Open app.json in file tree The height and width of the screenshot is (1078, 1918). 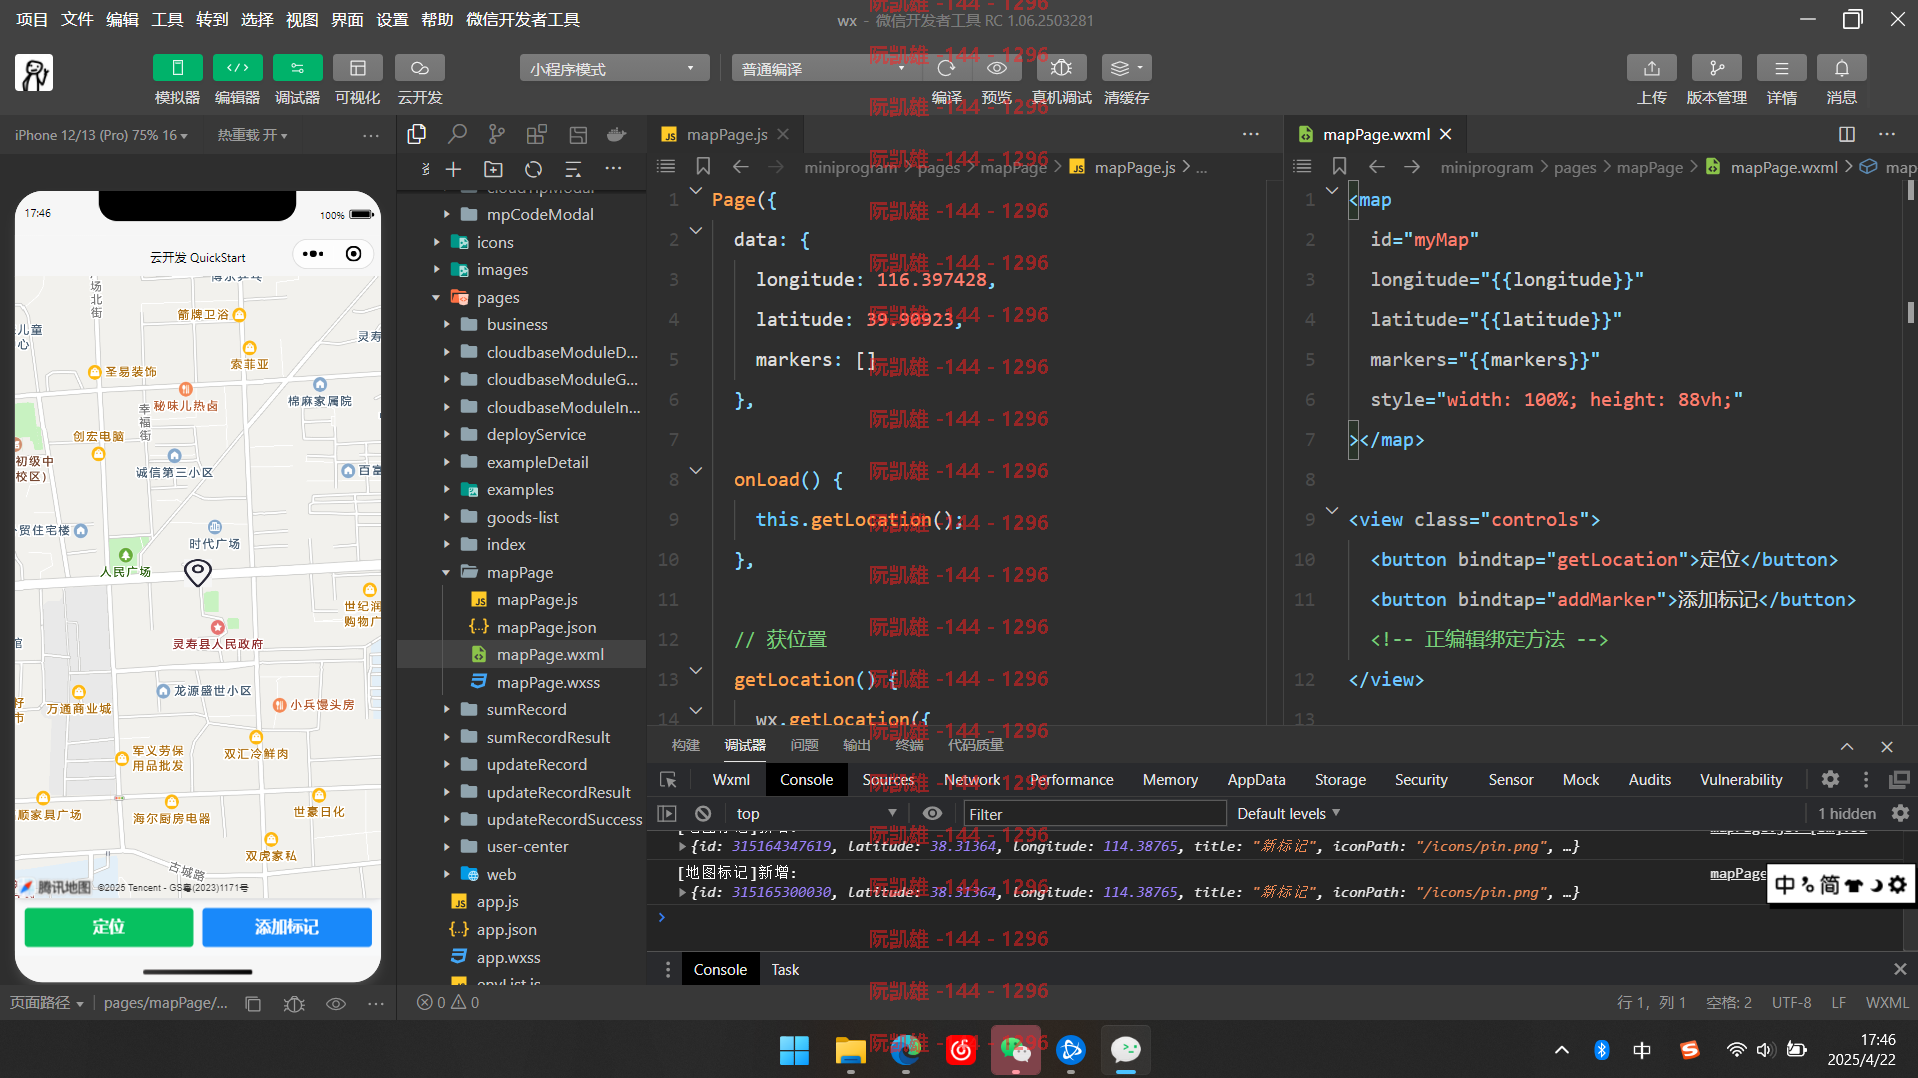coord(506,929)
